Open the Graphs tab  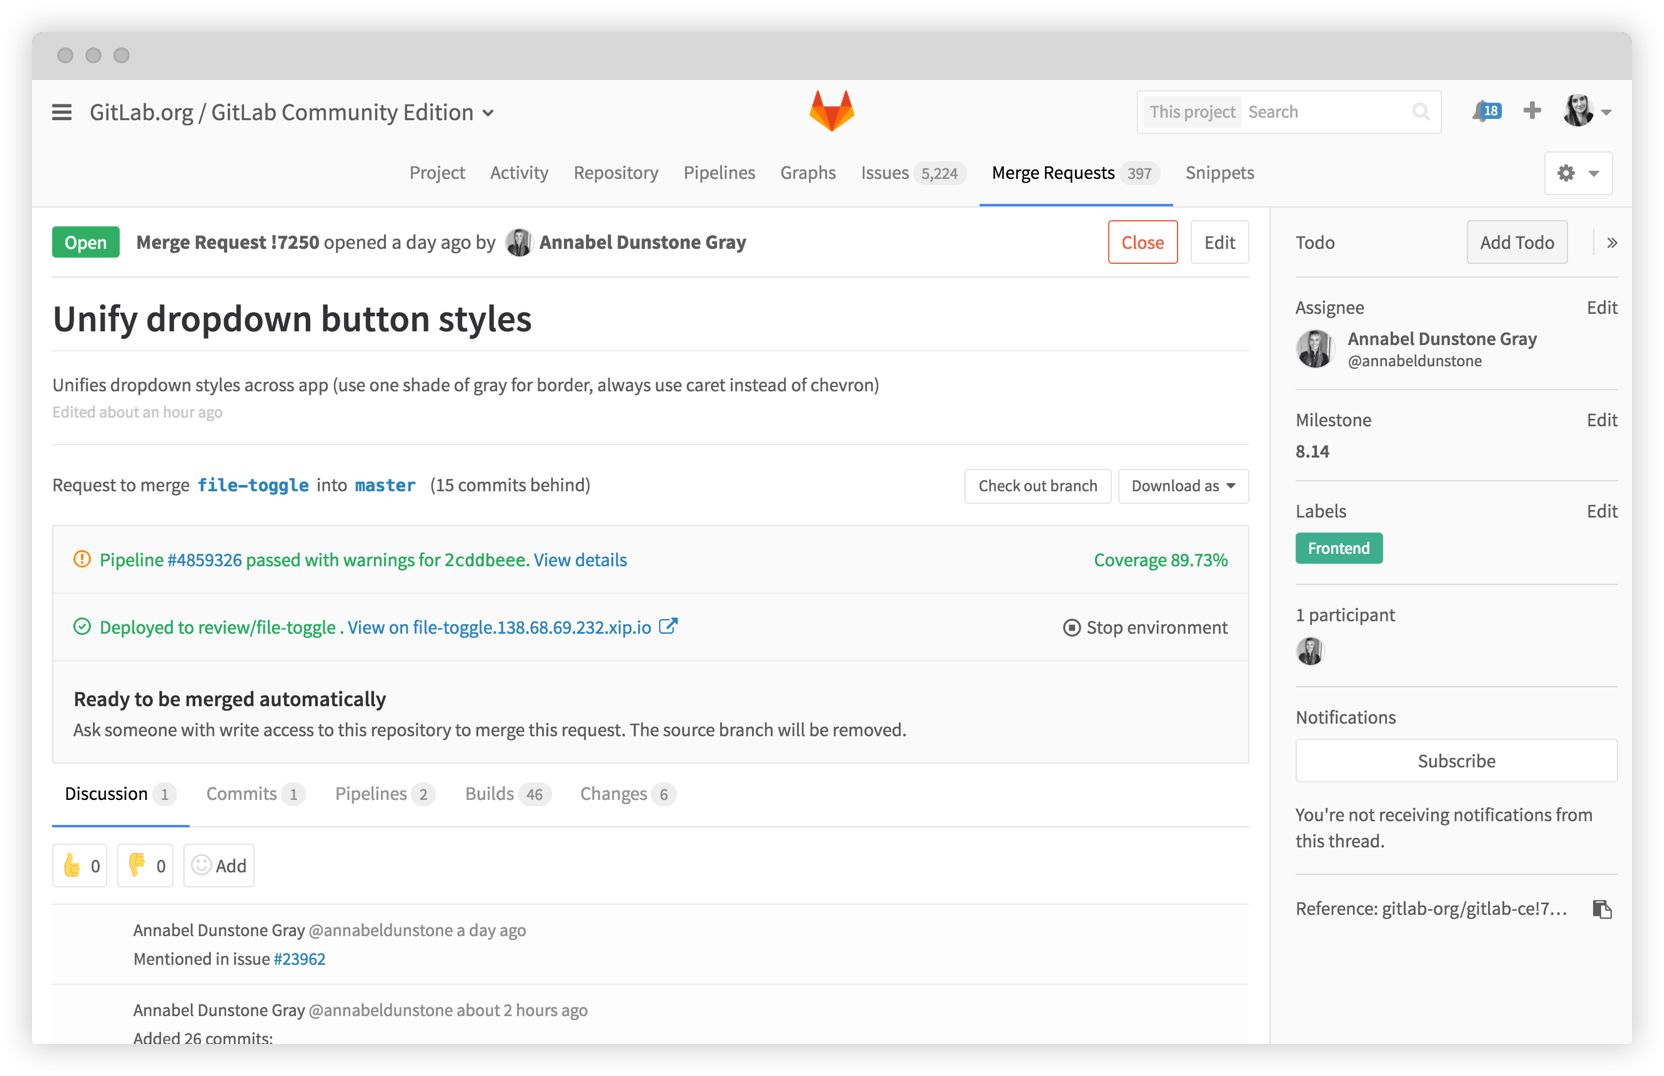pyautogui.click(x=808, y=173)
